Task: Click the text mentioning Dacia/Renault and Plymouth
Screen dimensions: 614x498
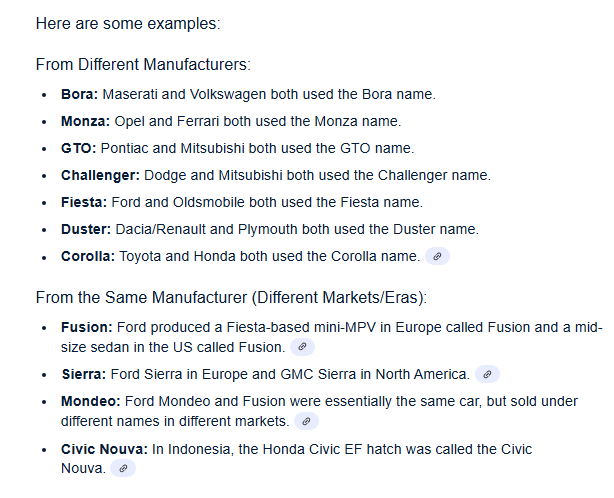Action: [297, 229]
